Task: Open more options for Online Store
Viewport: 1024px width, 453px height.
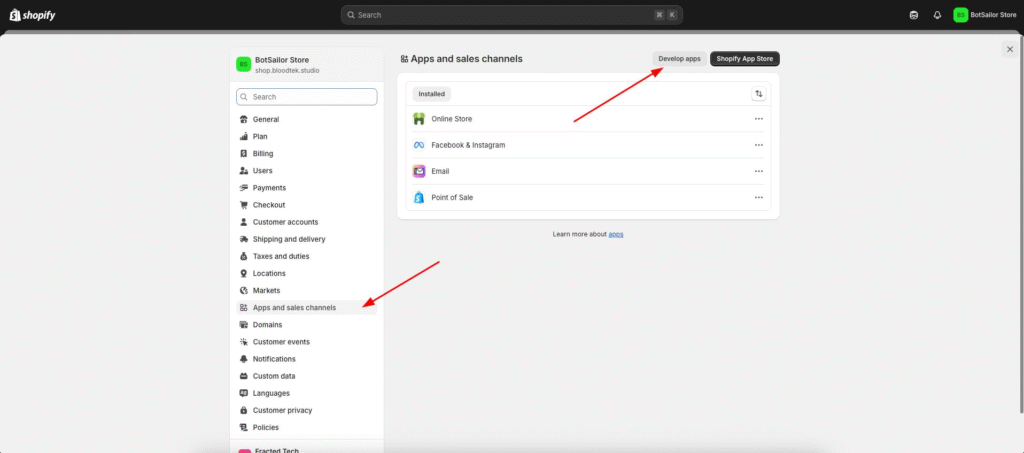Action: 758,119
